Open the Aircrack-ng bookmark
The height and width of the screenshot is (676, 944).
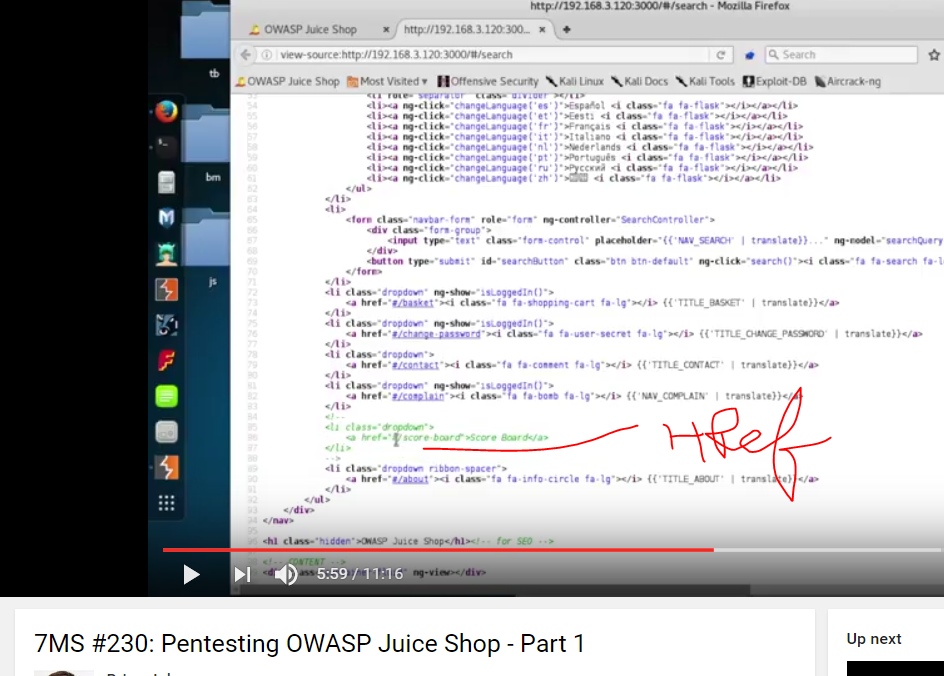(847, 81)
